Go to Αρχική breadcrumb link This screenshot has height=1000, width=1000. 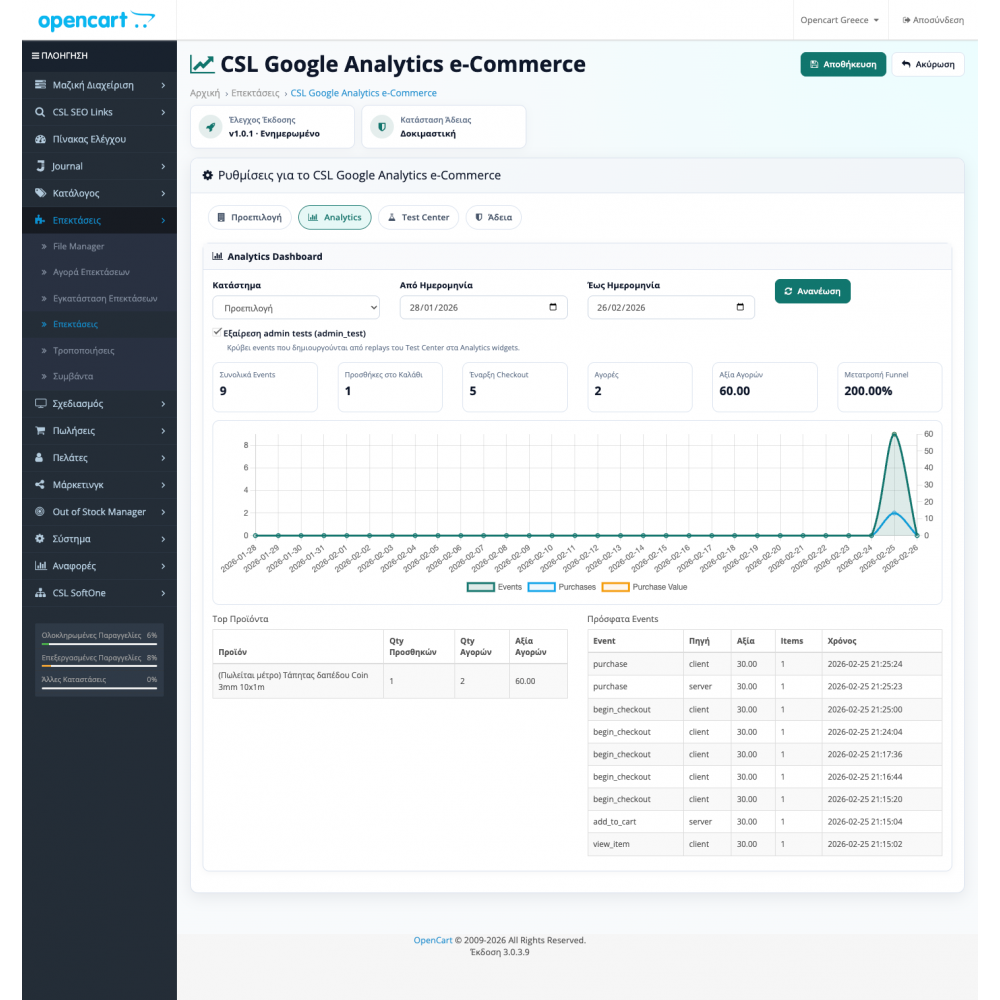[205, 93]
